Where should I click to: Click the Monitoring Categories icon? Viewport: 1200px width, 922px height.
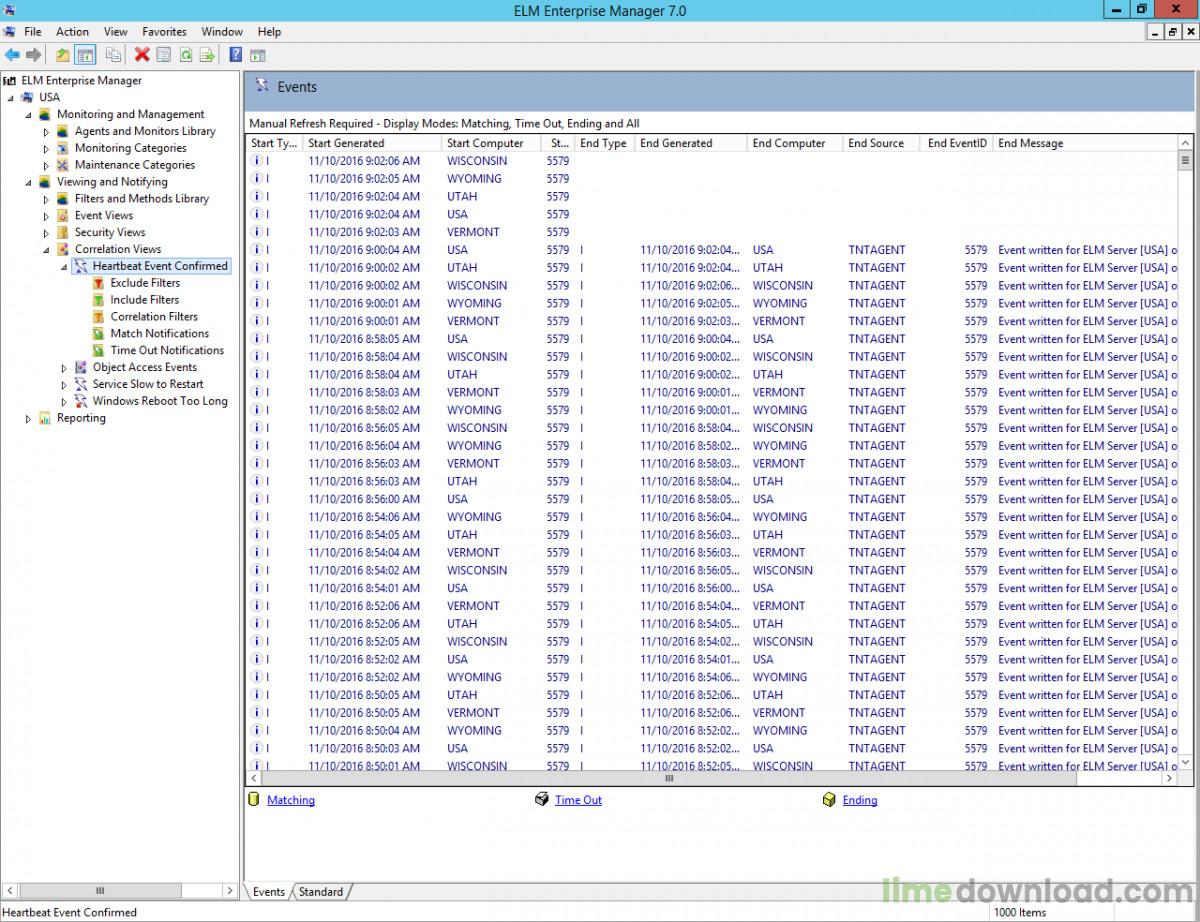(63, 148)
